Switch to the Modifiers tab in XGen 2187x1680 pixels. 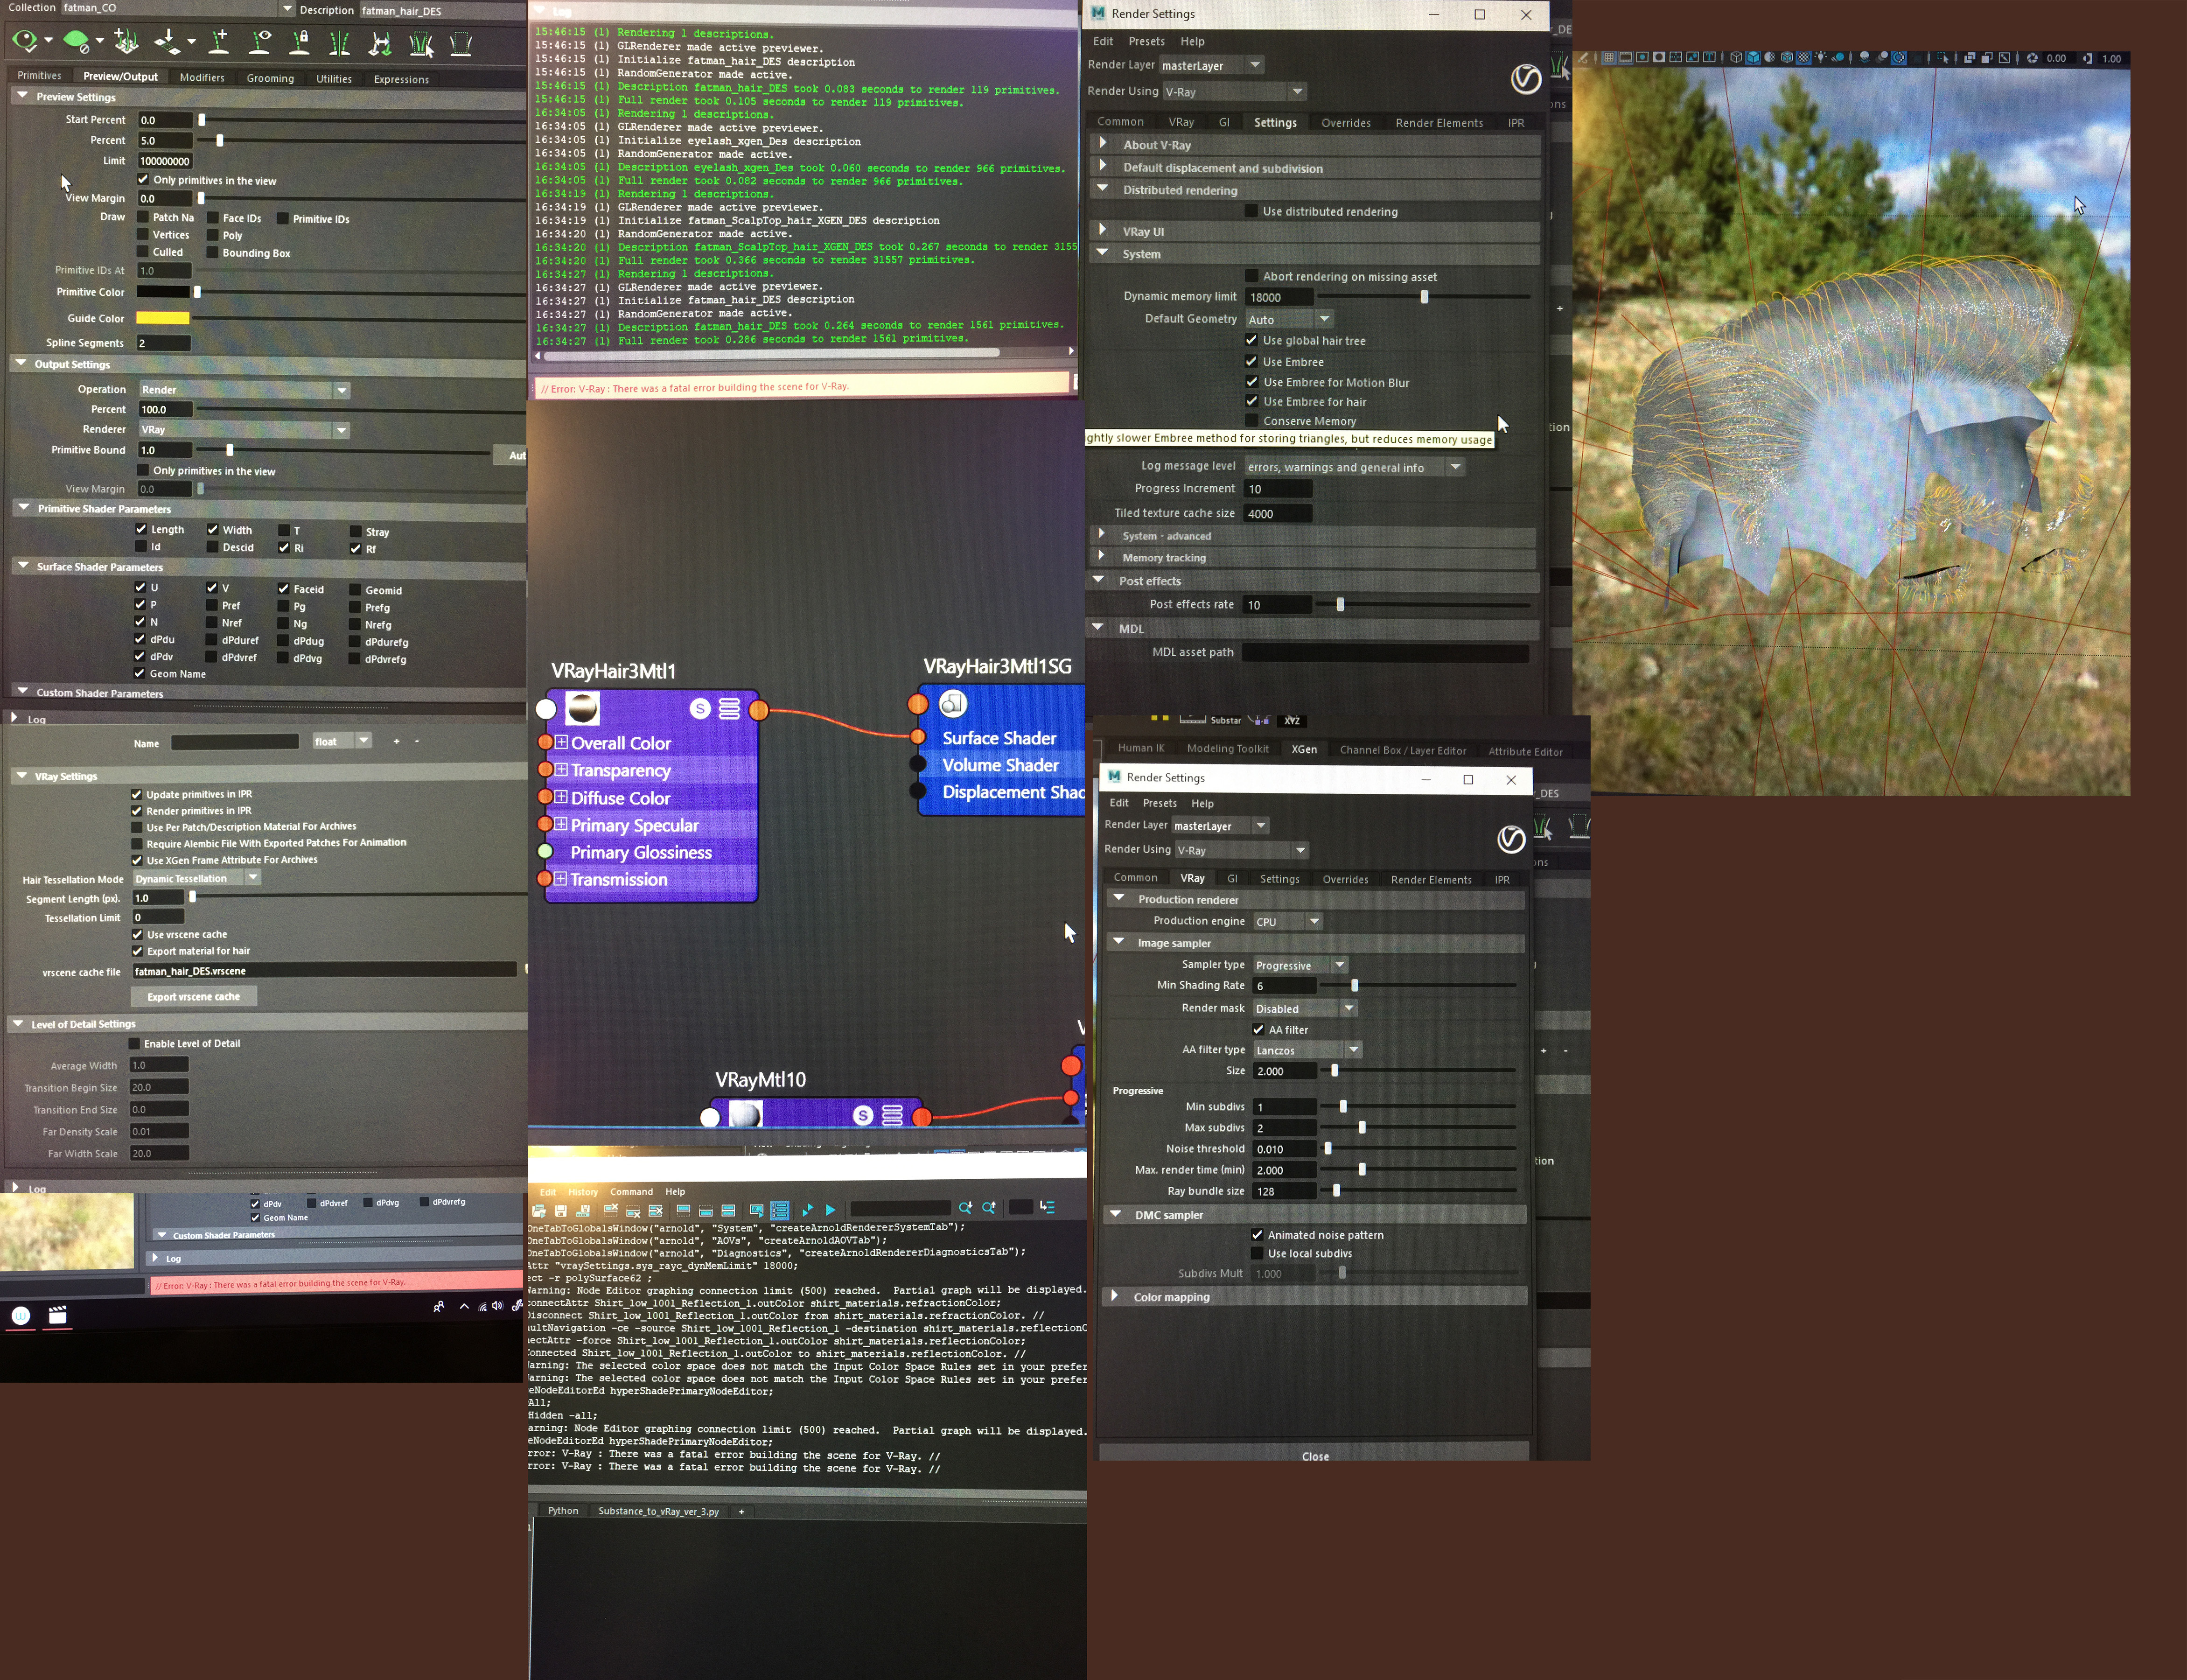(x=202, y=77)
